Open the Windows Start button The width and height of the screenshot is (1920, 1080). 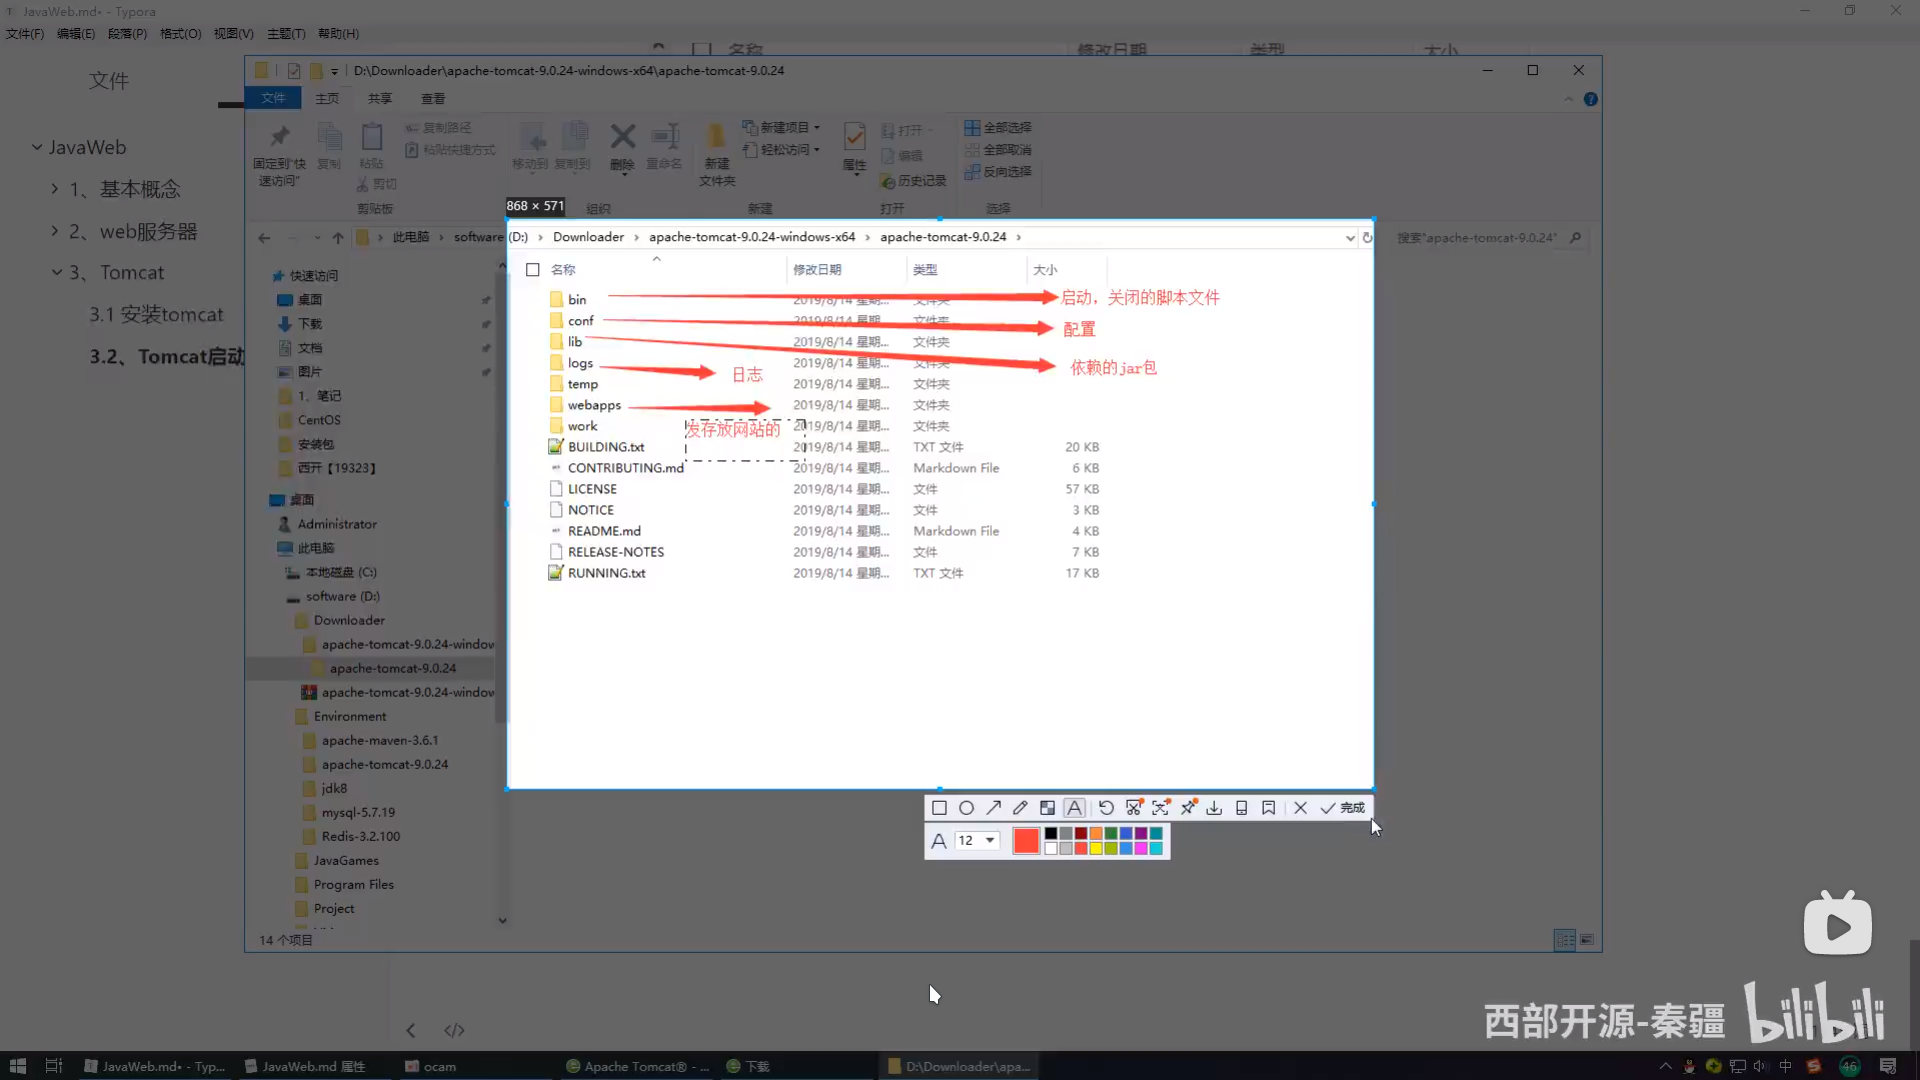click(x=17, y=1066)
